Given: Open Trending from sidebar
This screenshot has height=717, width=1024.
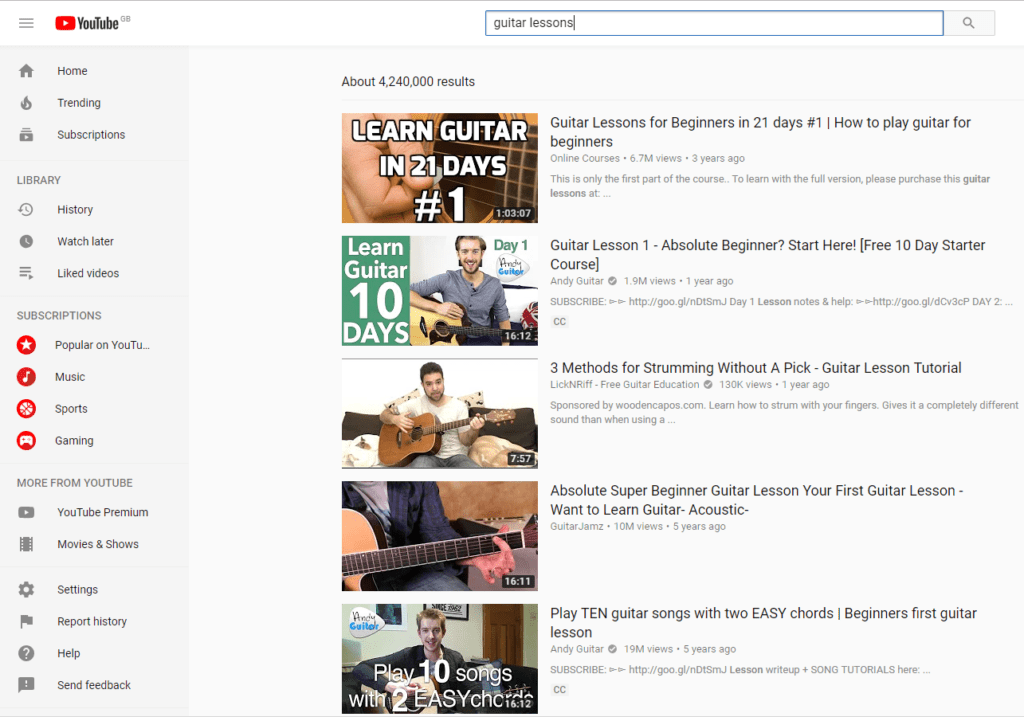Looking at the screenshot, I should click(79, 103).
